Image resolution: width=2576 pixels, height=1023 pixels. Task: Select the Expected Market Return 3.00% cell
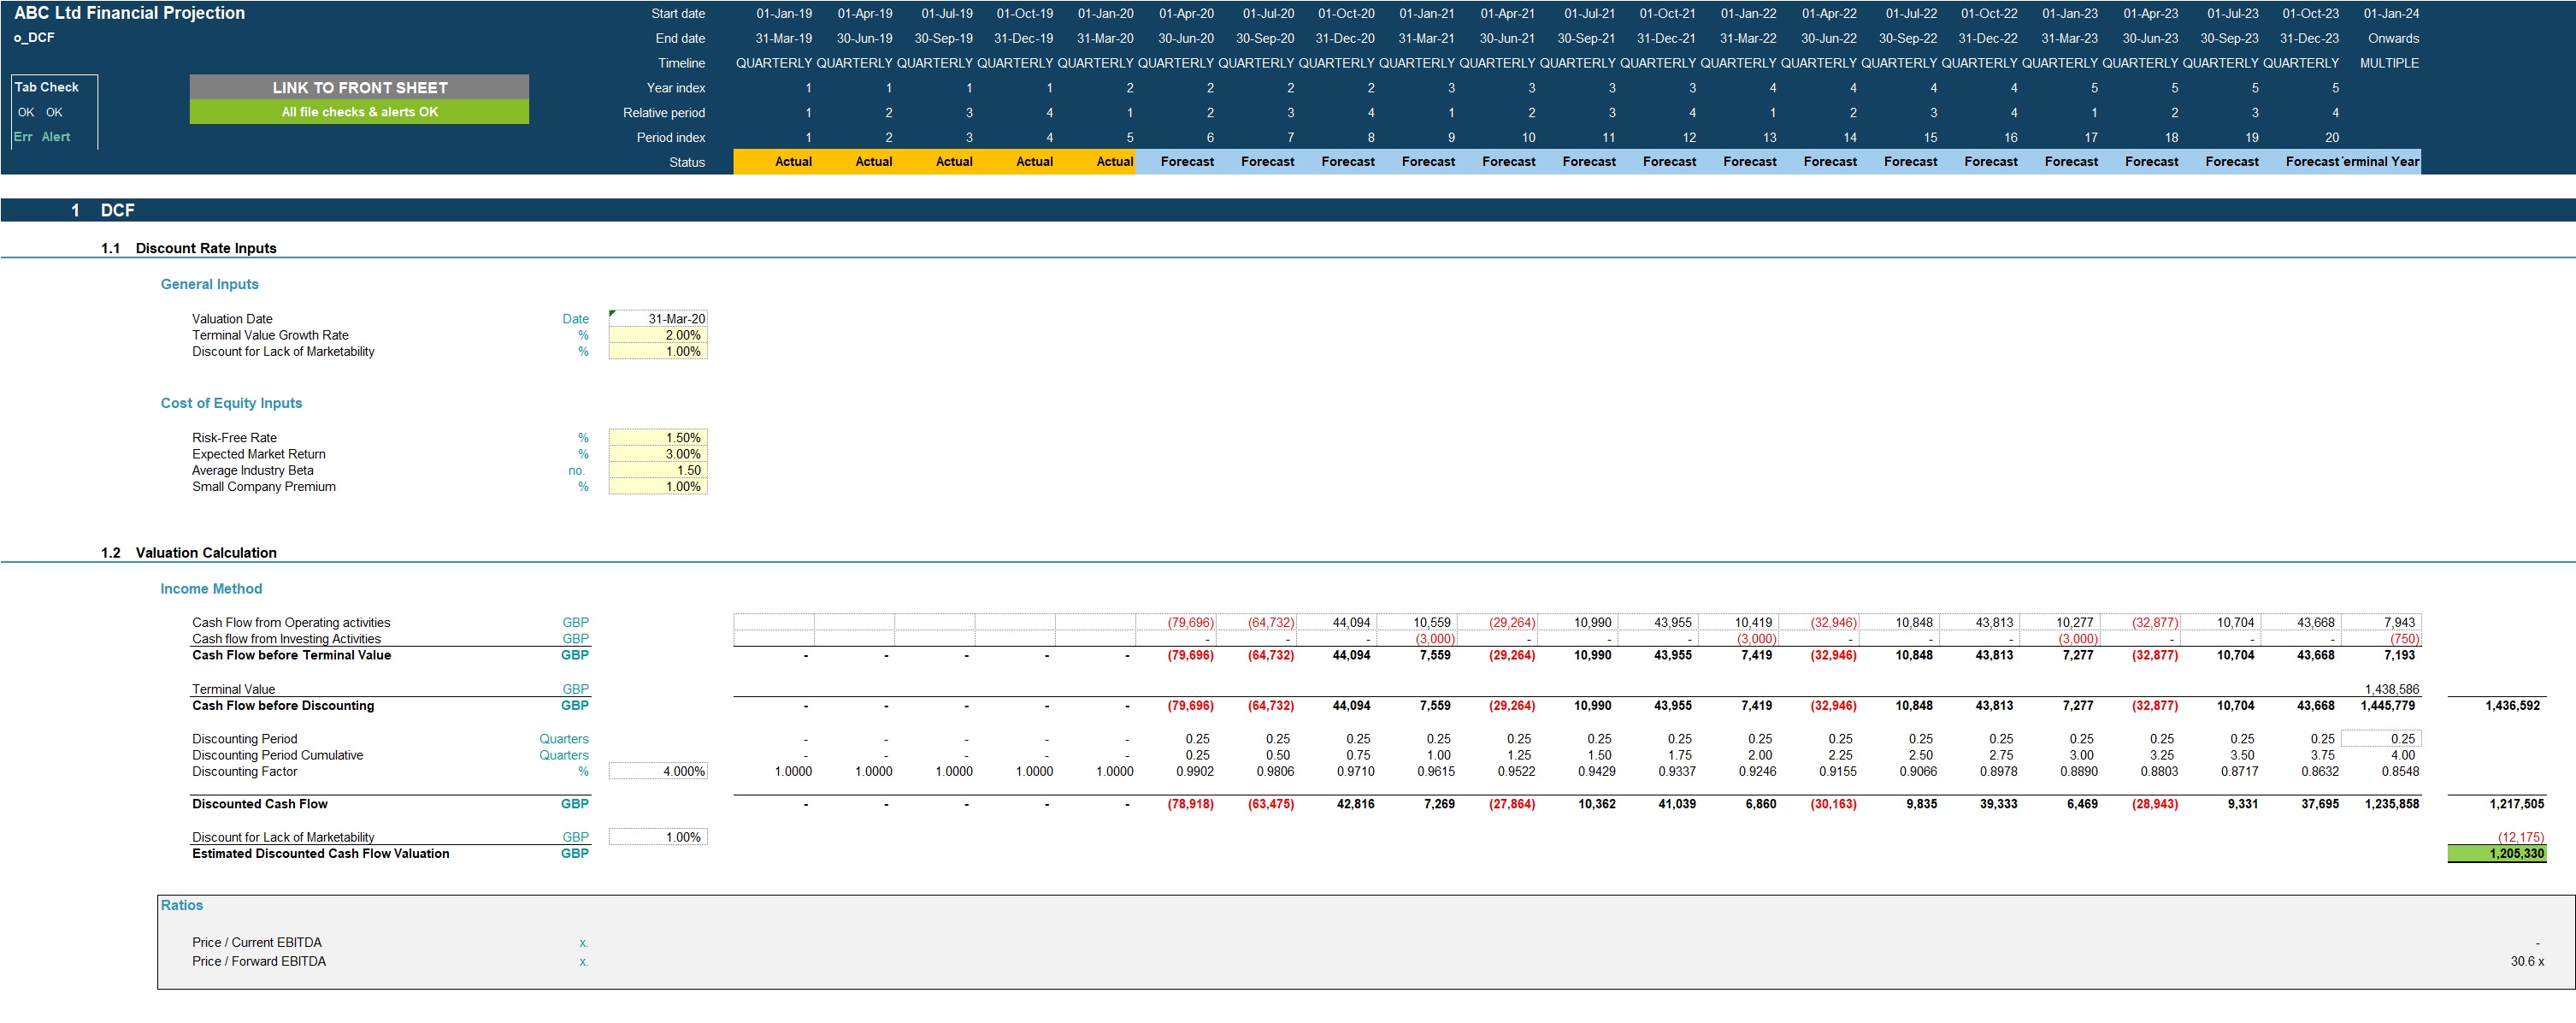658,454
